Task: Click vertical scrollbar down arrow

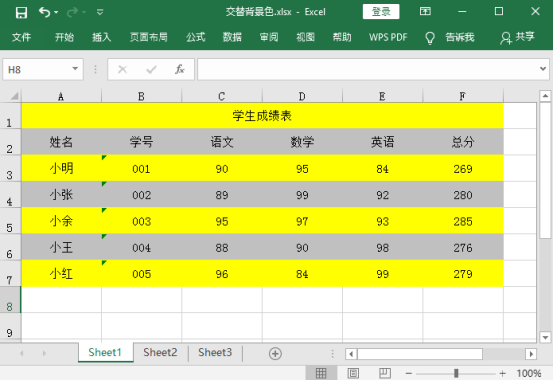Action: click(x=545, y=337)
